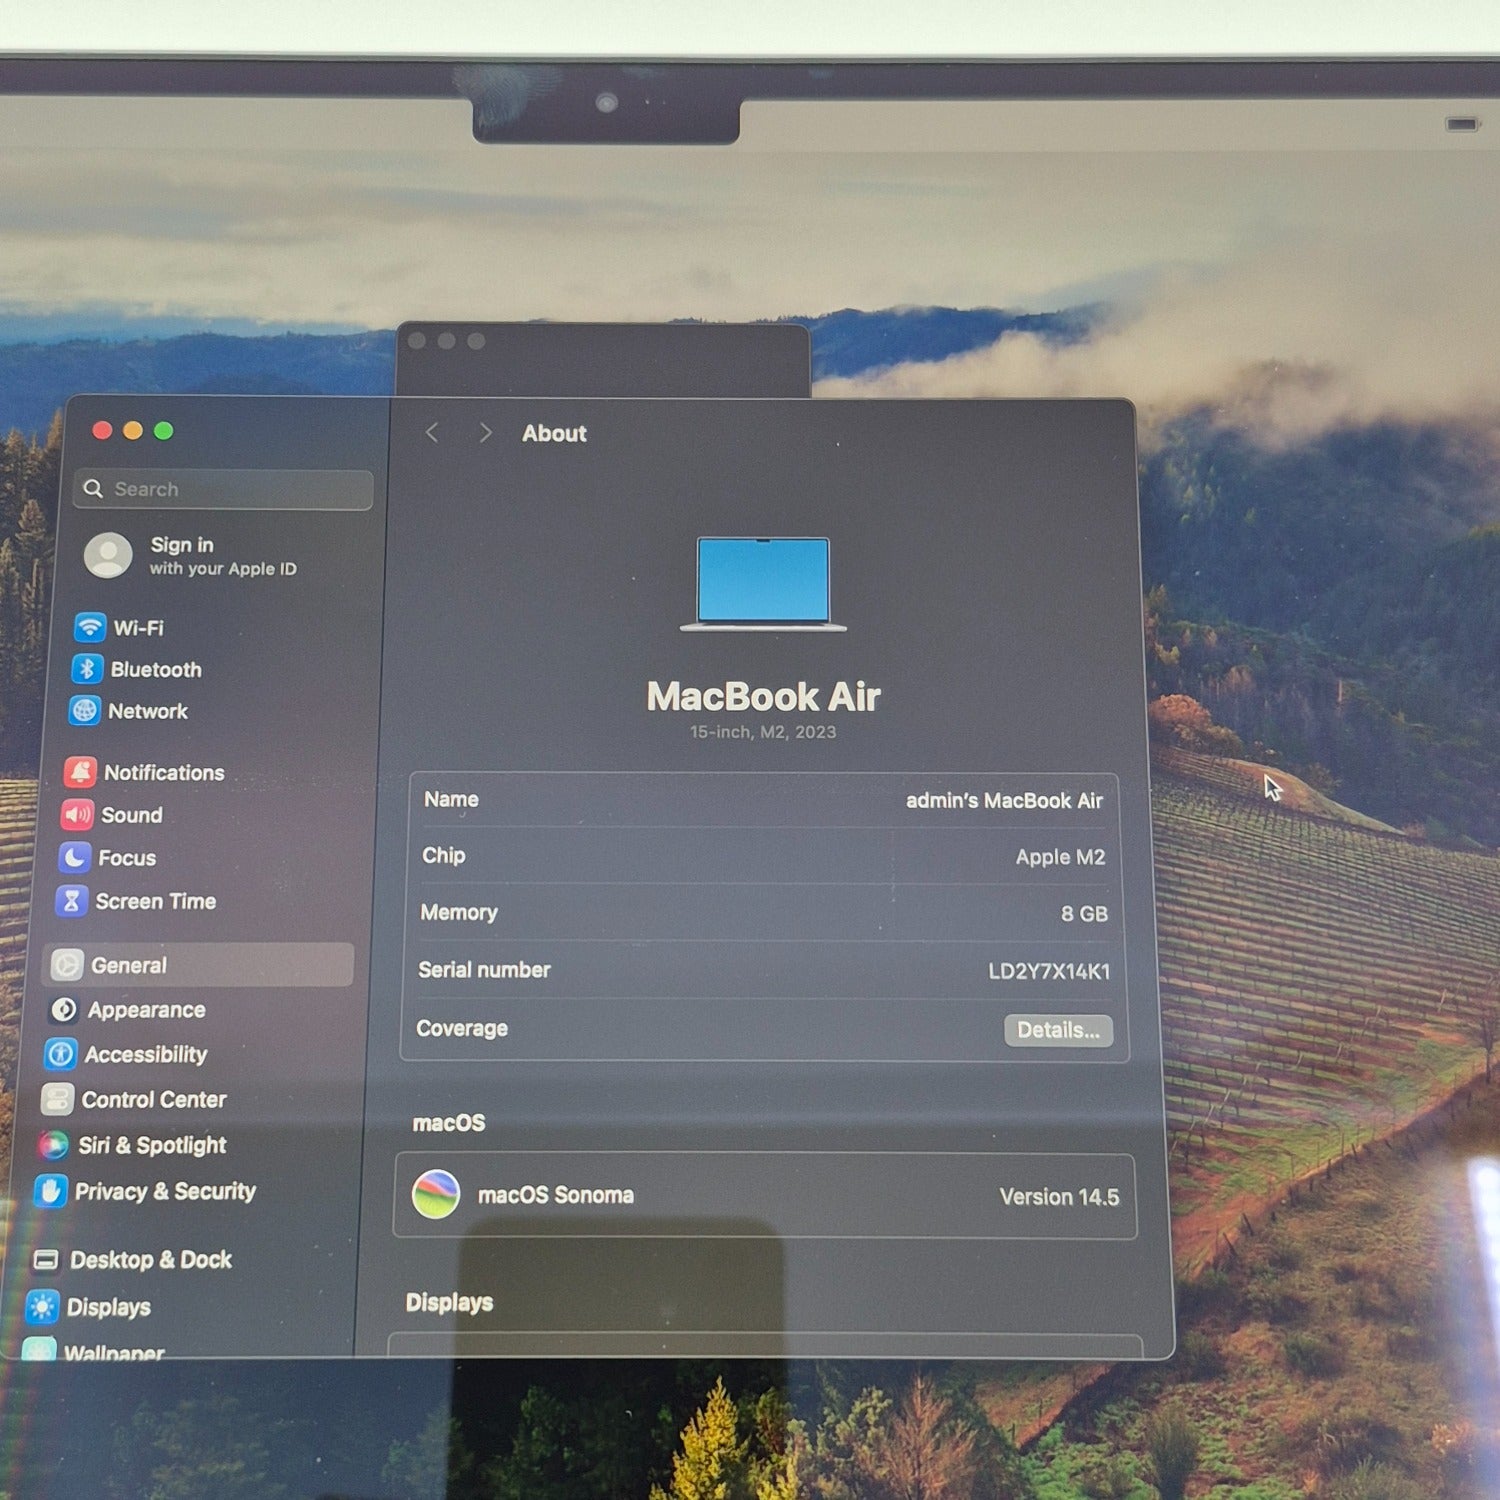Click the Focus moon icon
The height and width of the screenshot is (1500, 1500).
tap(74, 858)
